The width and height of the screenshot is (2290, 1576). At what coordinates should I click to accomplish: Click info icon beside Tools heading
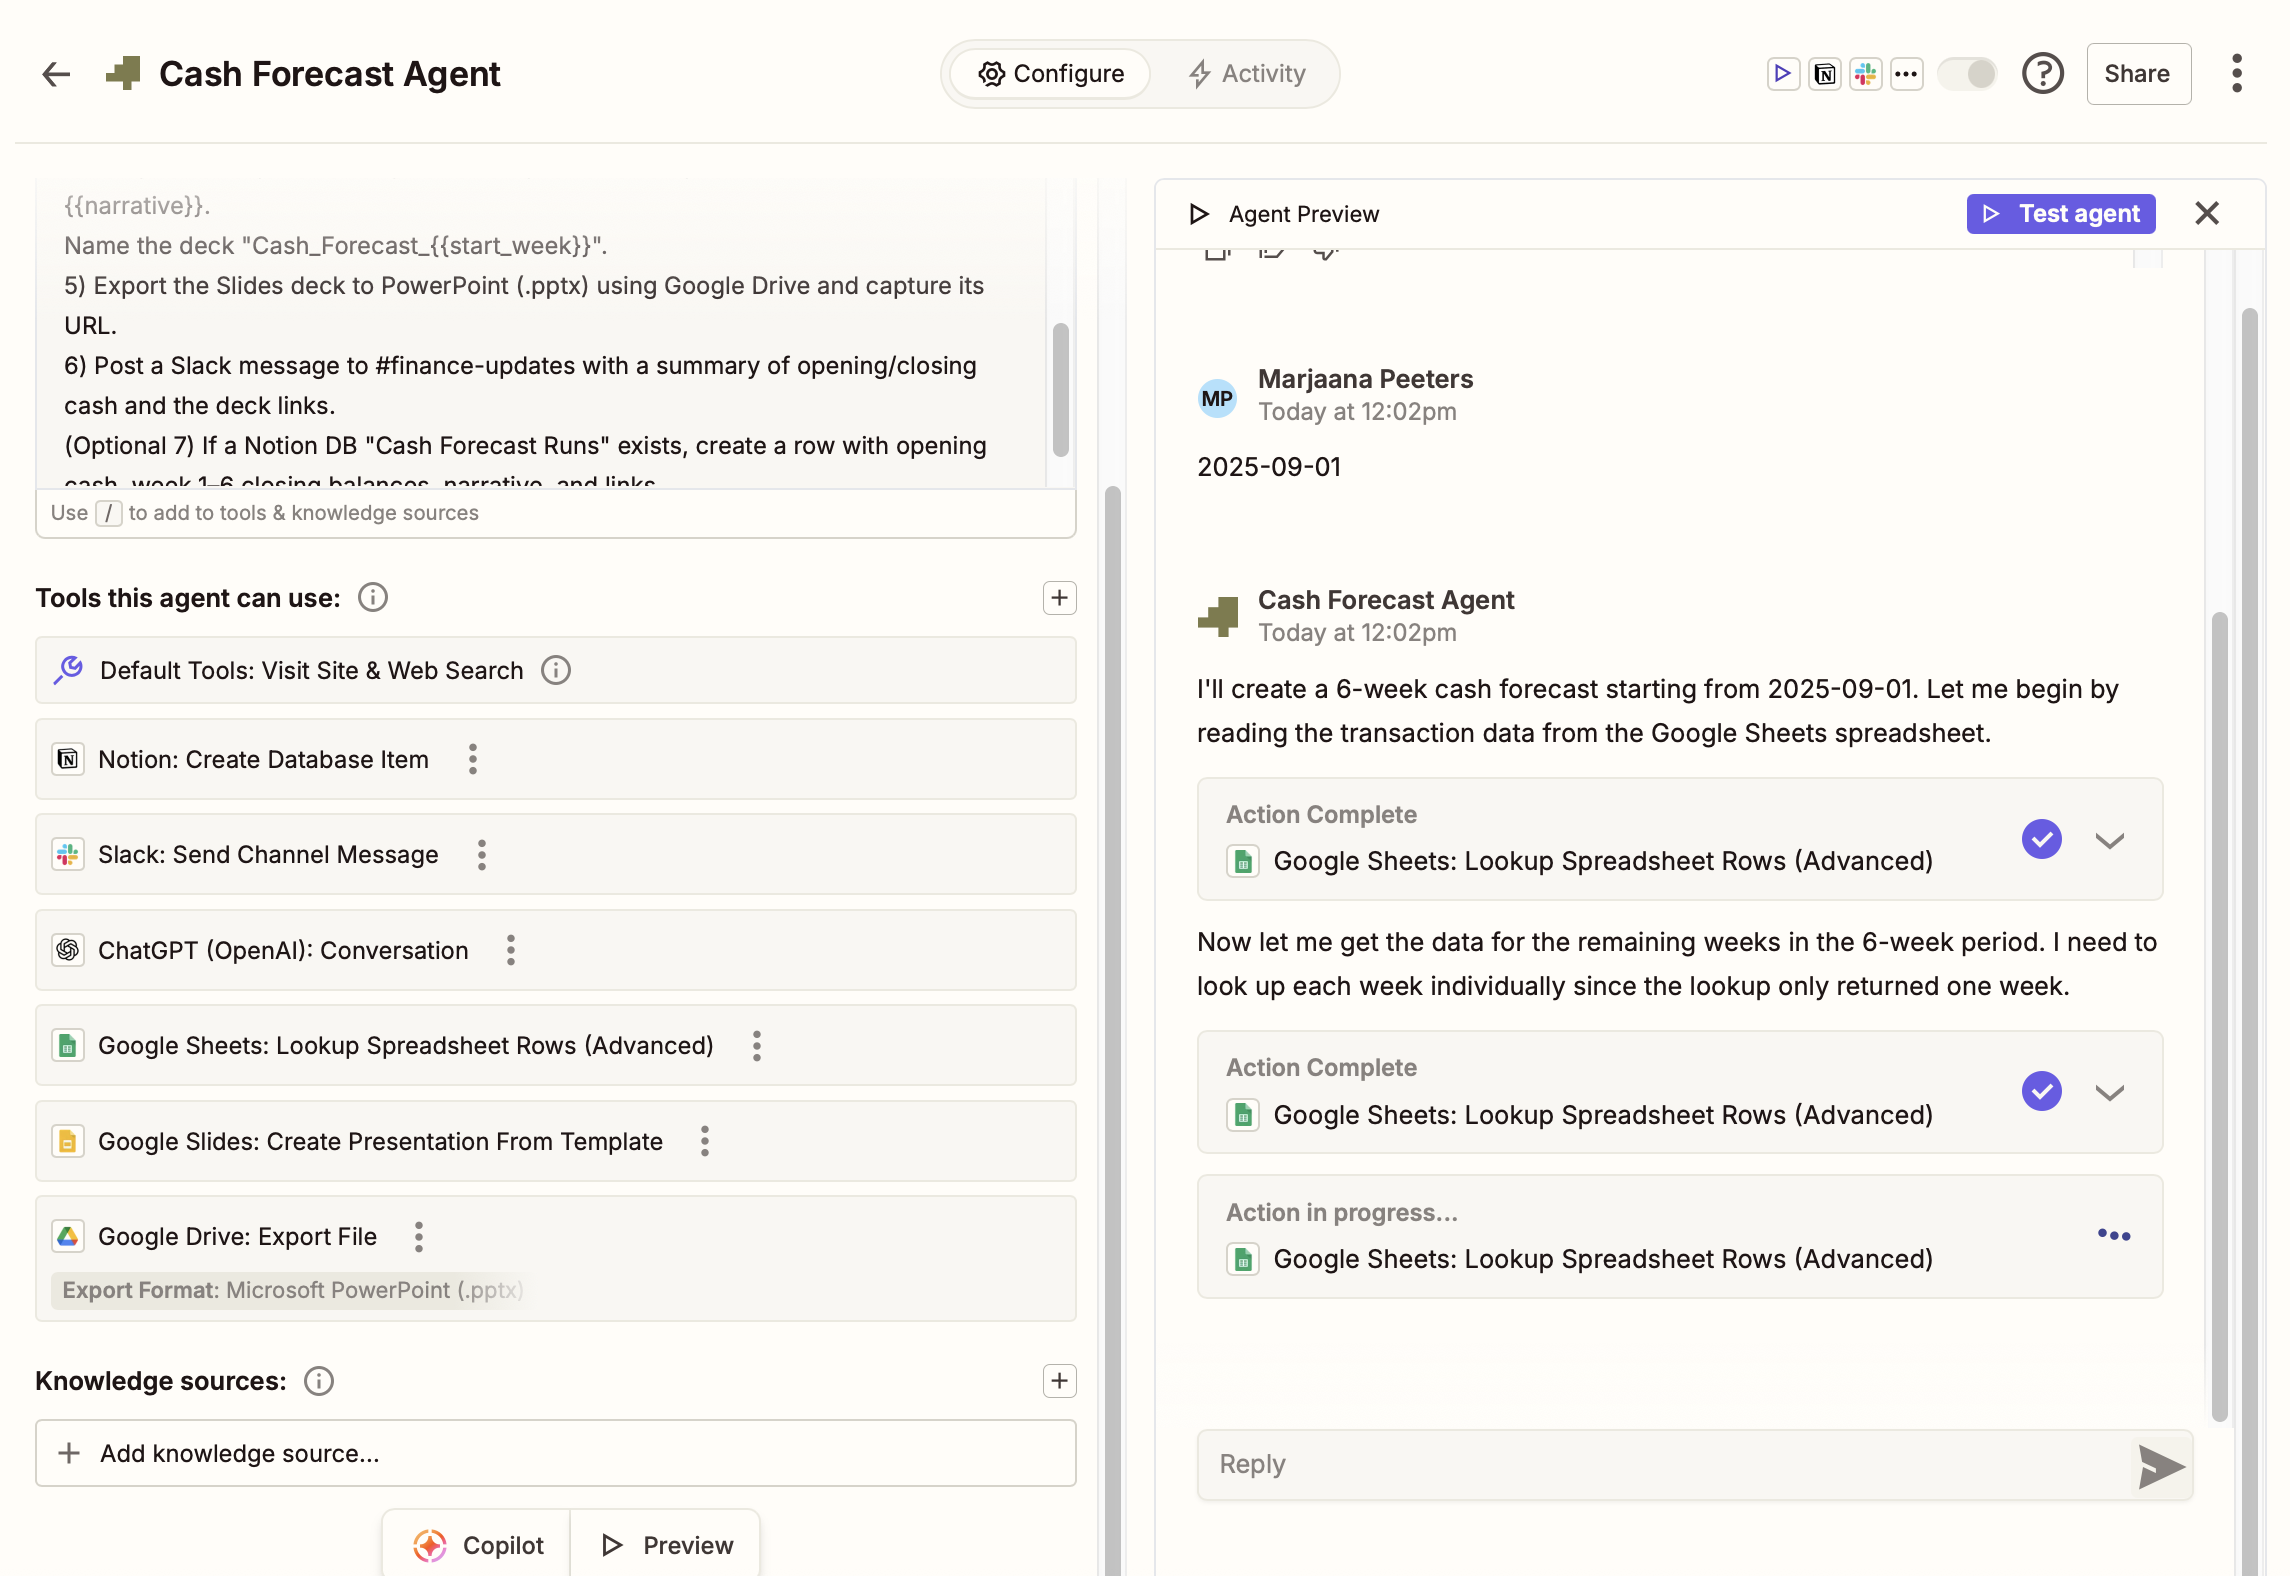(372, 598)
